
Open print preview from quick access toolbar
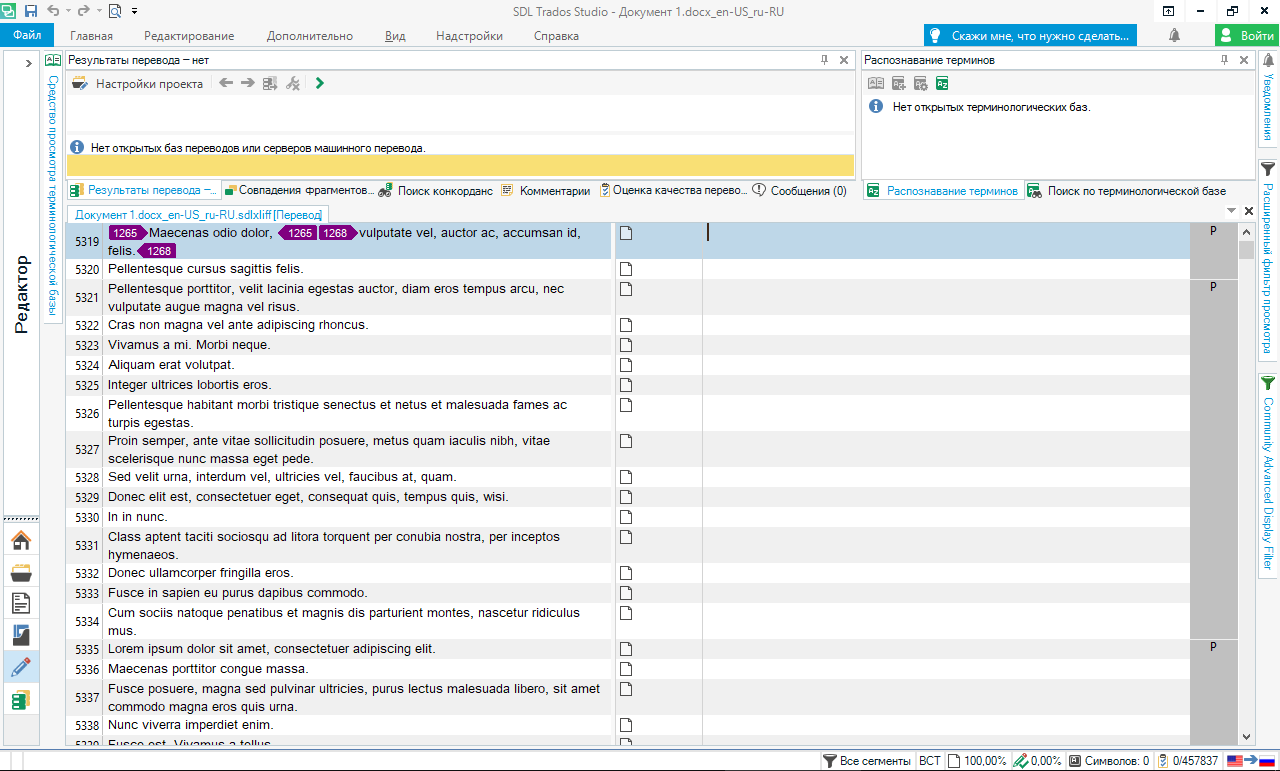[114, 11]
